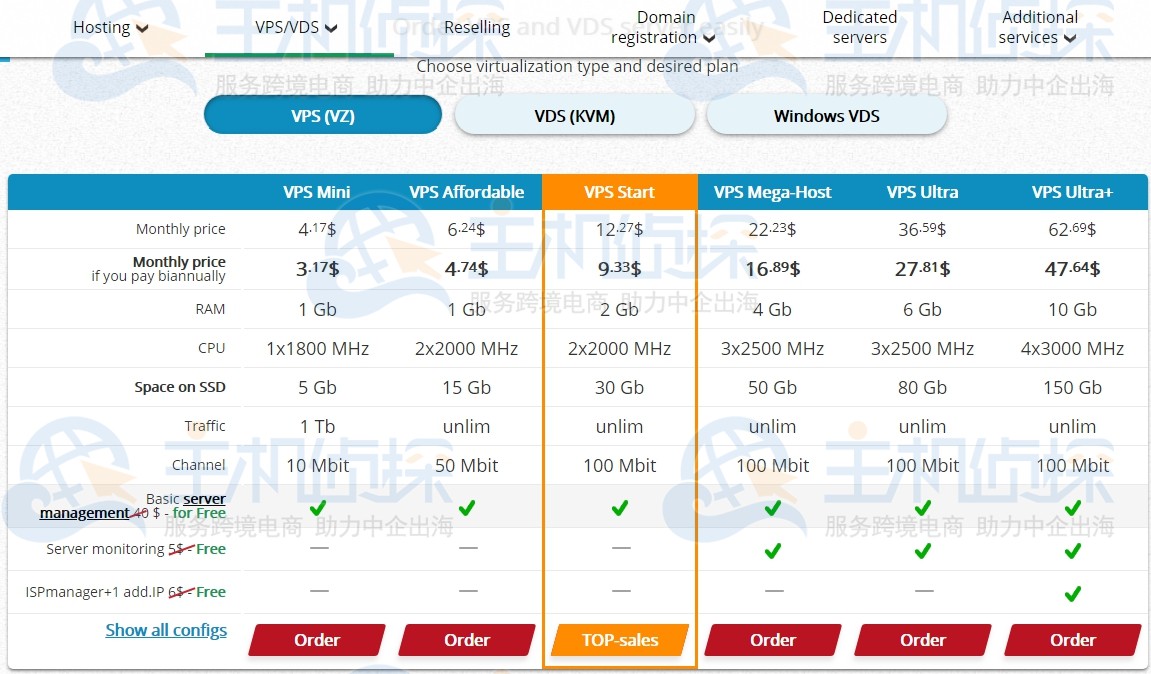Click the VPS Ultra server monitoring checkmark

tap(921, 551)
